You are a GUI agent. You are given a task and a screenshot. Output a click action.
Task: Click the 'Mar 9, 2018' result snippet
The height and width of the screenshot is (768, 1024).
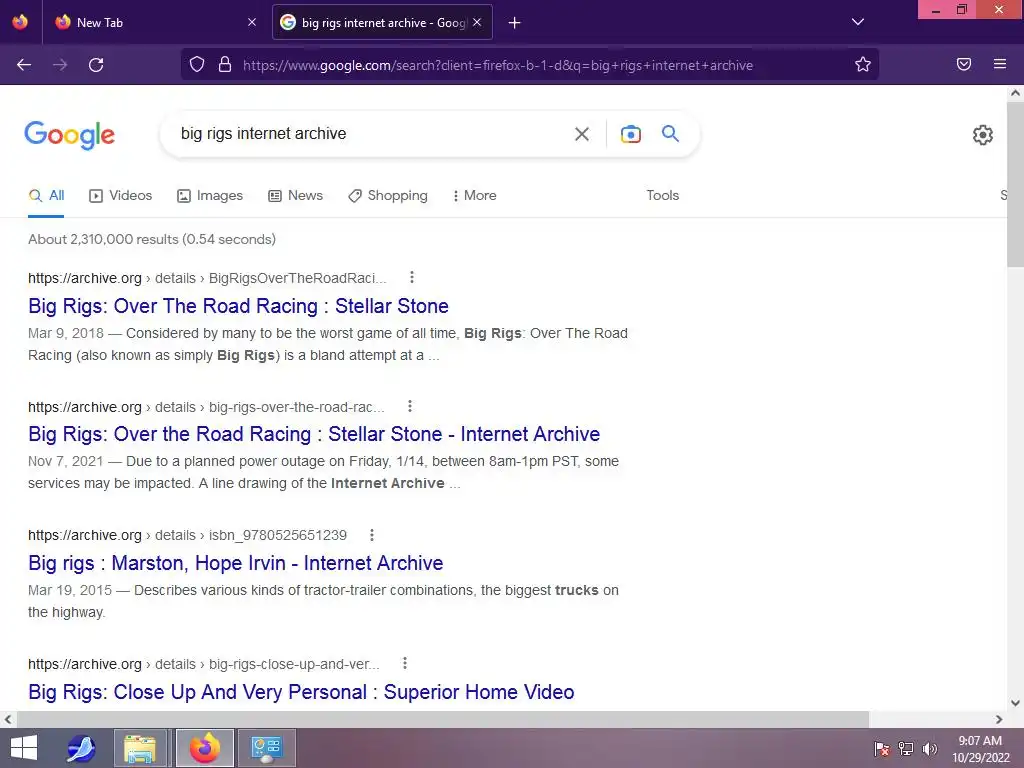click(x=328, y=344)
